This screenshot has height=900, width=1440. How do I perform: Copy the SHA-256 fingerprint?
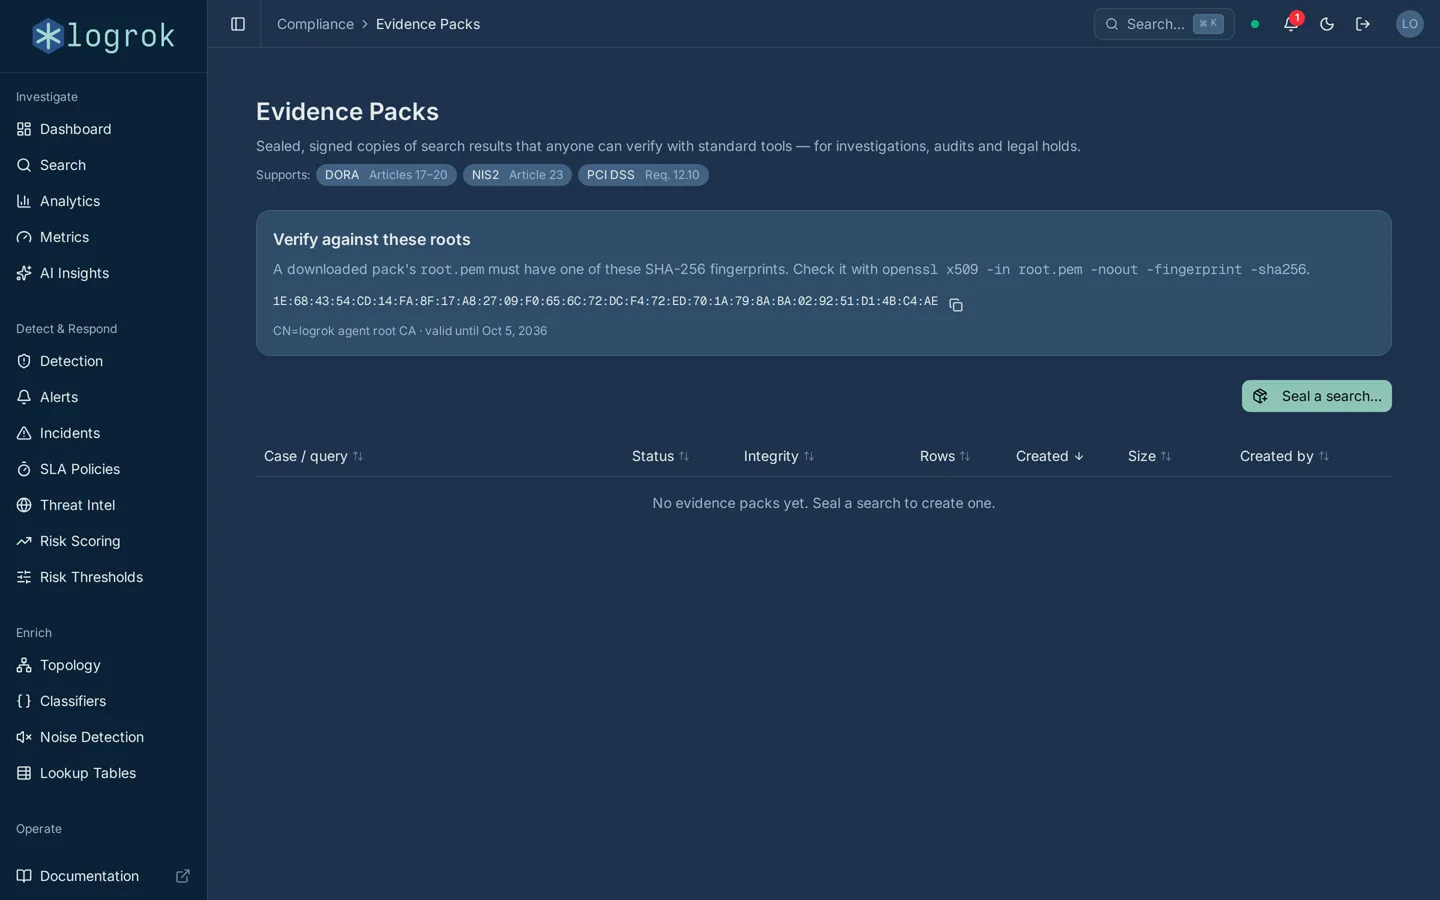(x=956, y=305)
